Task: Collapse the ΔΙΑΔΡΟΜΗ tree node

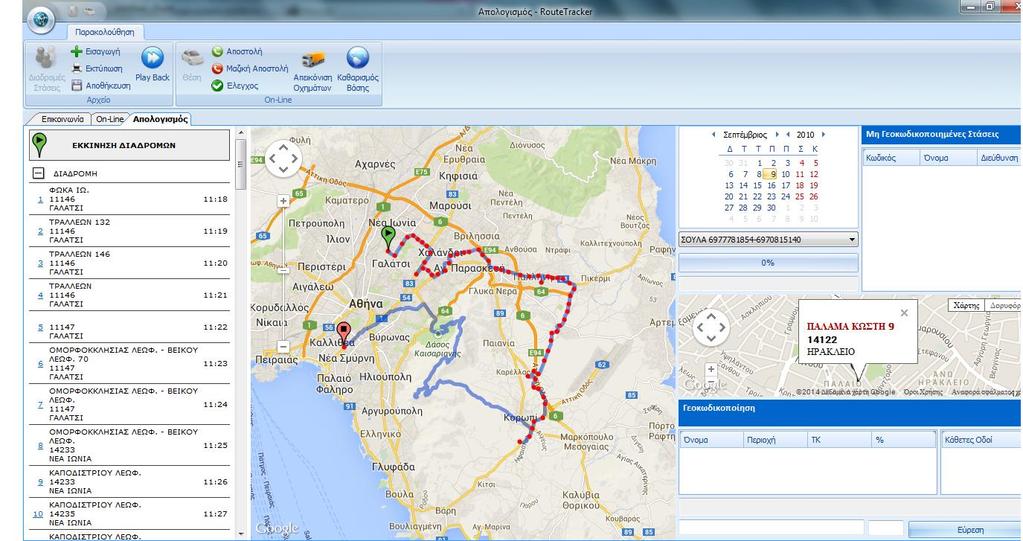Action: click(38, 174)
